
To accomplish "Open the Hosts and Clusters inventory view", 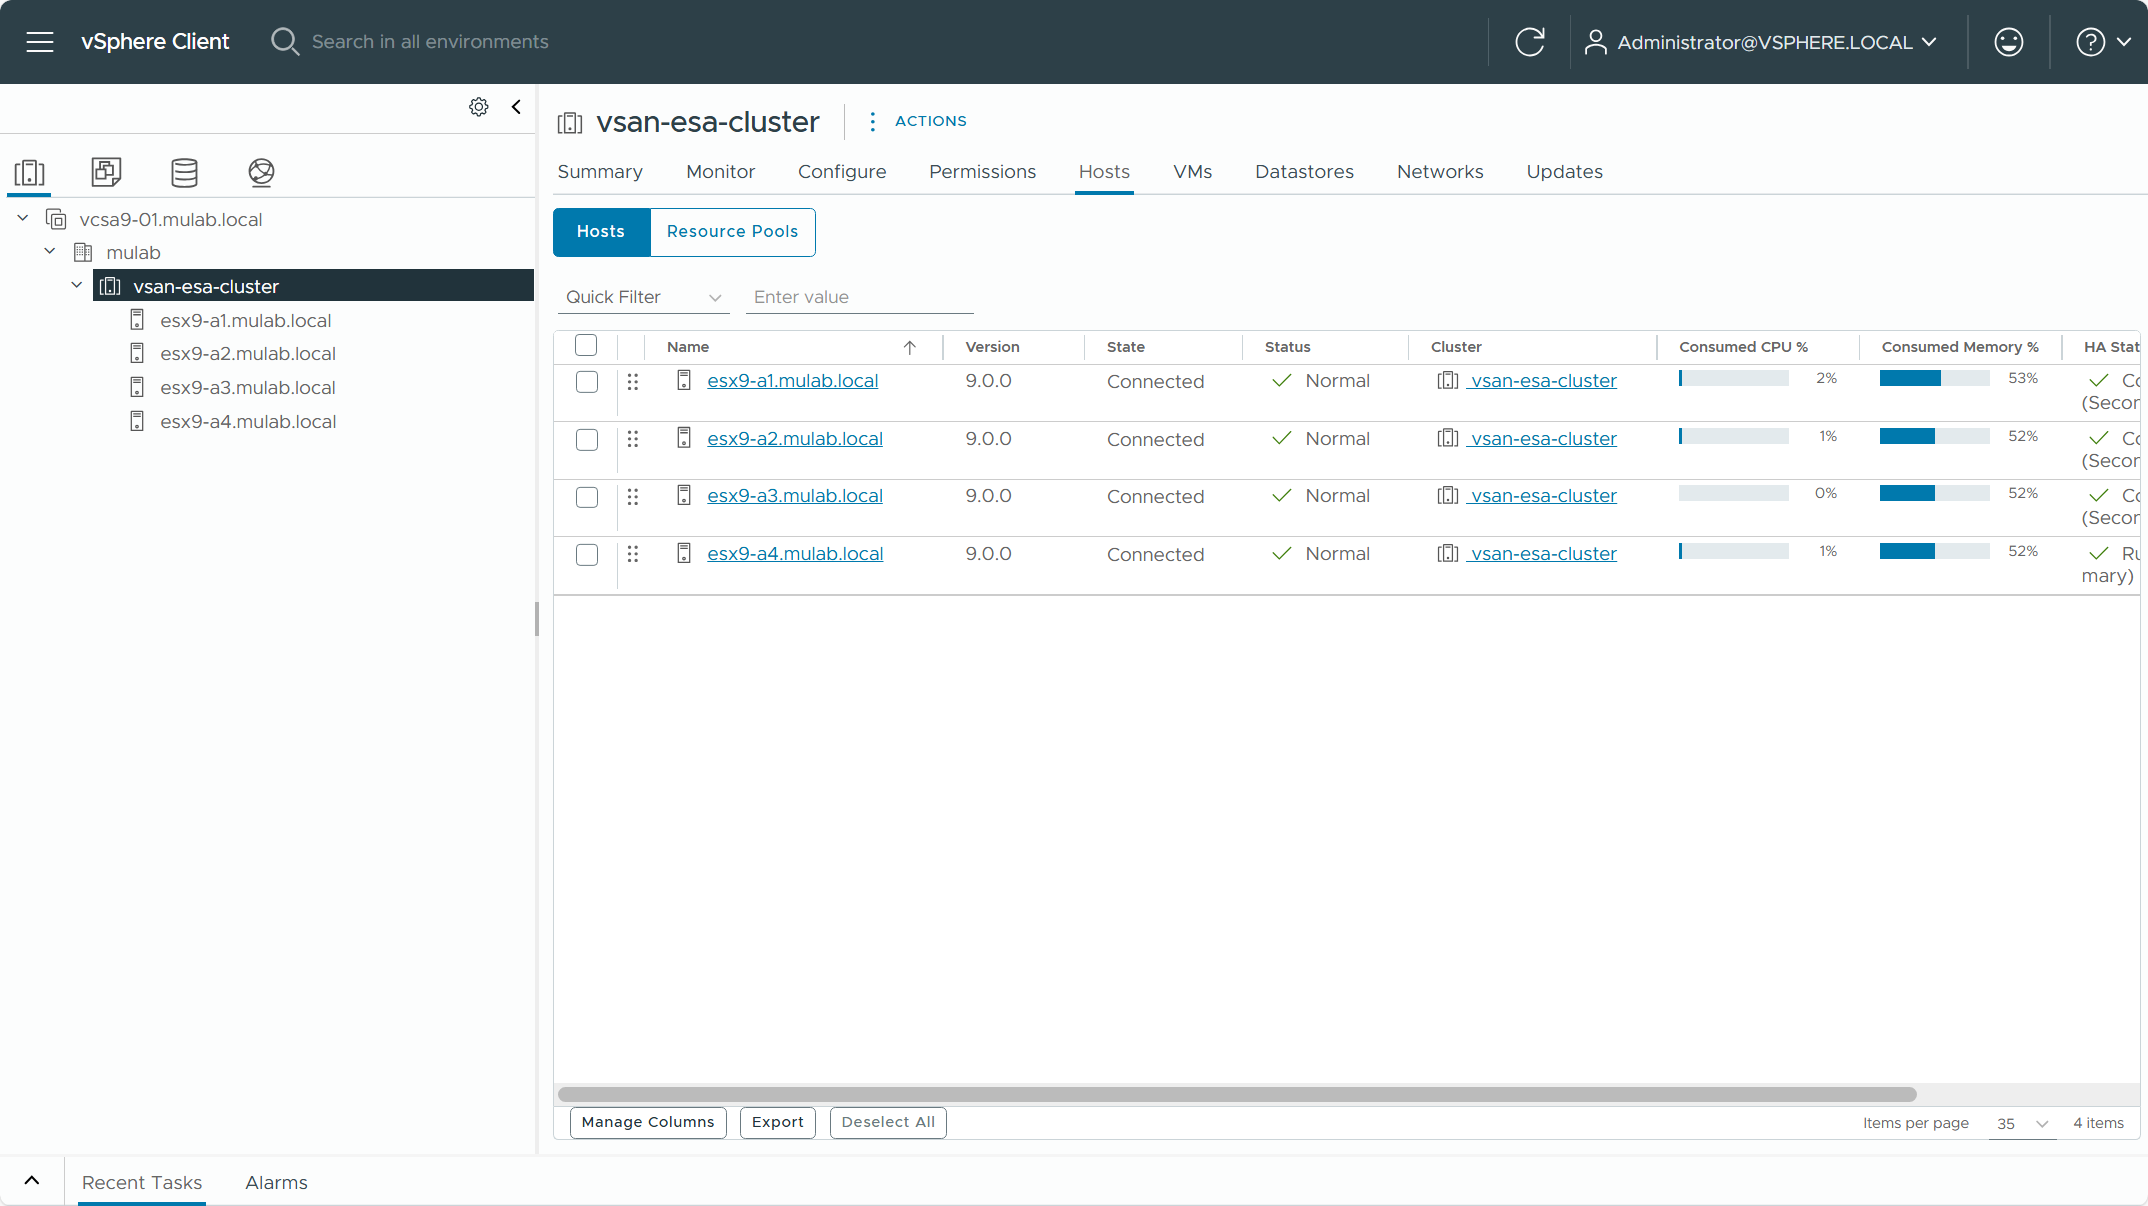I will tap(30, 173).
